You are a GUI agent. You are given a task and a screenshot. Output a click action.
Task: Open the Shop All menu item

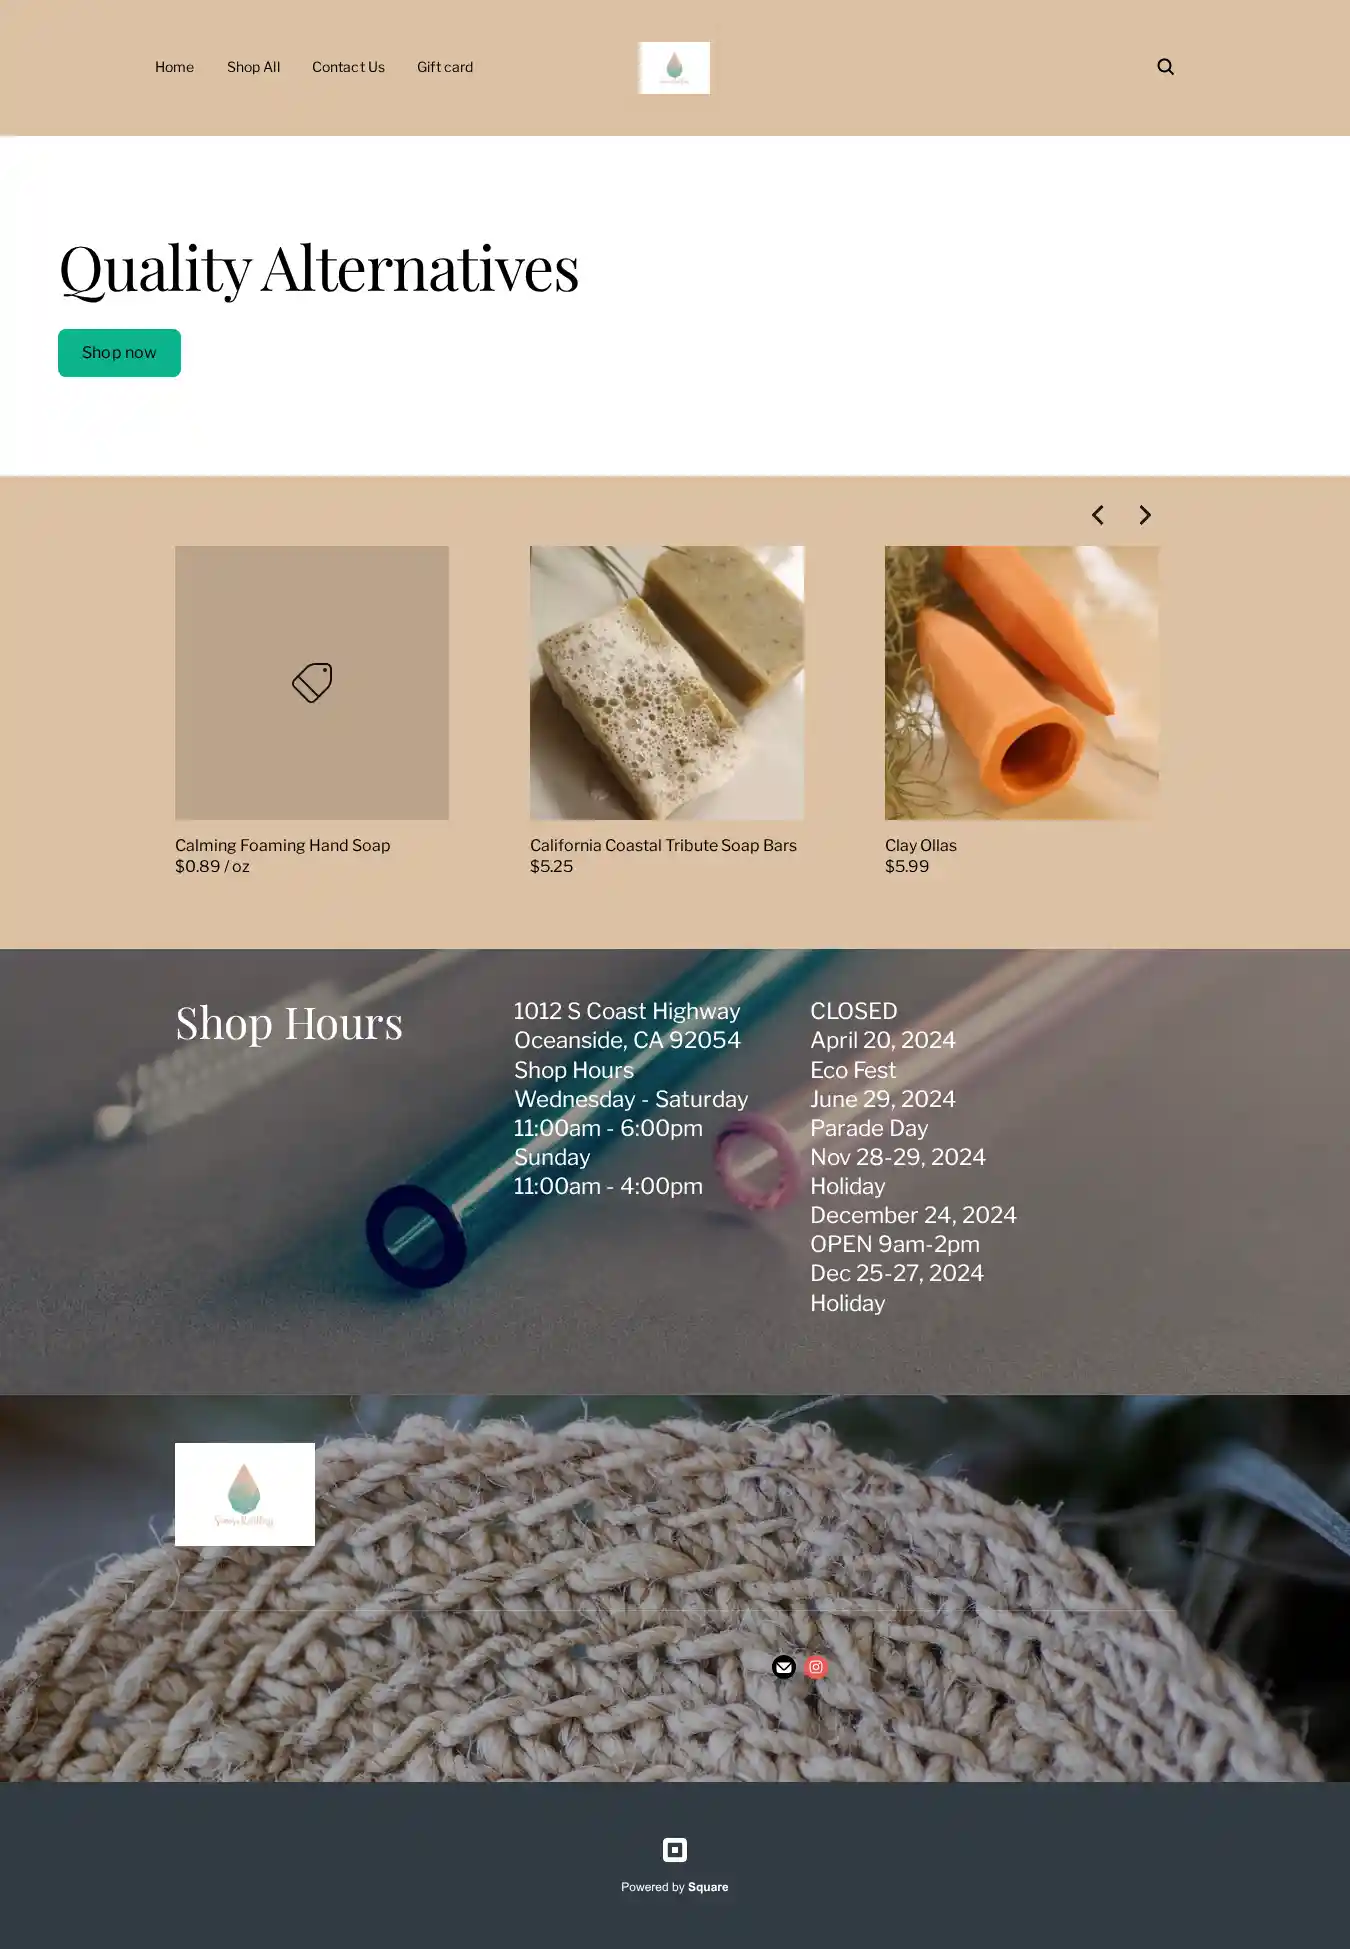point(253,67)
